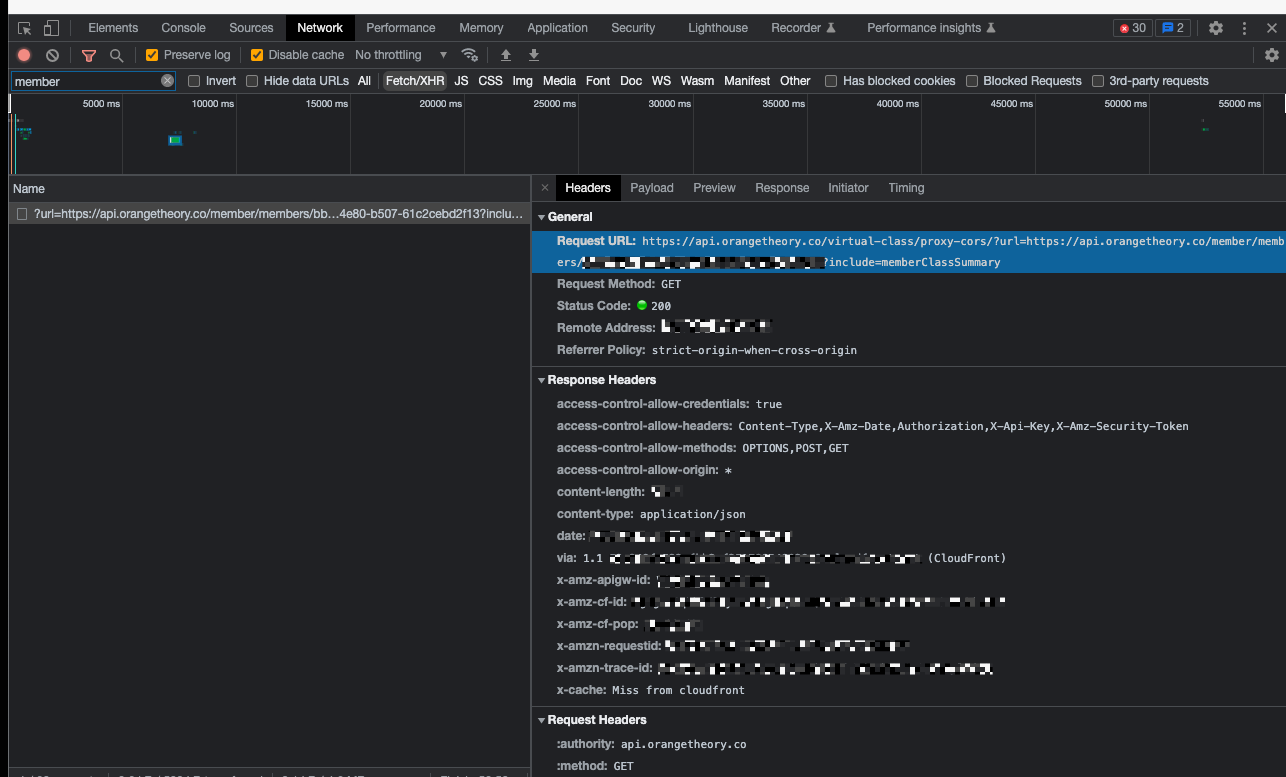This screenshot has width=1286, height=777.
Task: Close the request details pane
Action: (545, 188)
